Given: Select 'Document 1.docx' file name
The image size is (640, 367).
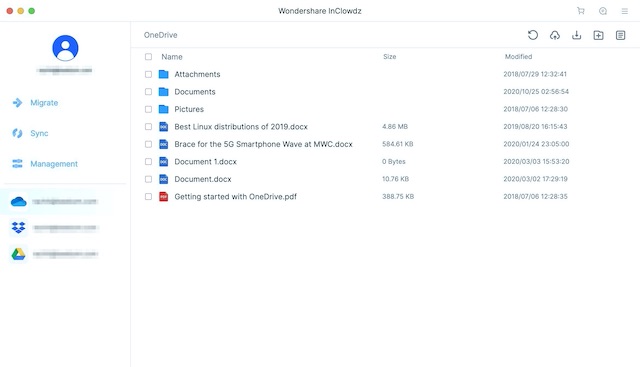Looking at the screenshot, I should (205, 162).
